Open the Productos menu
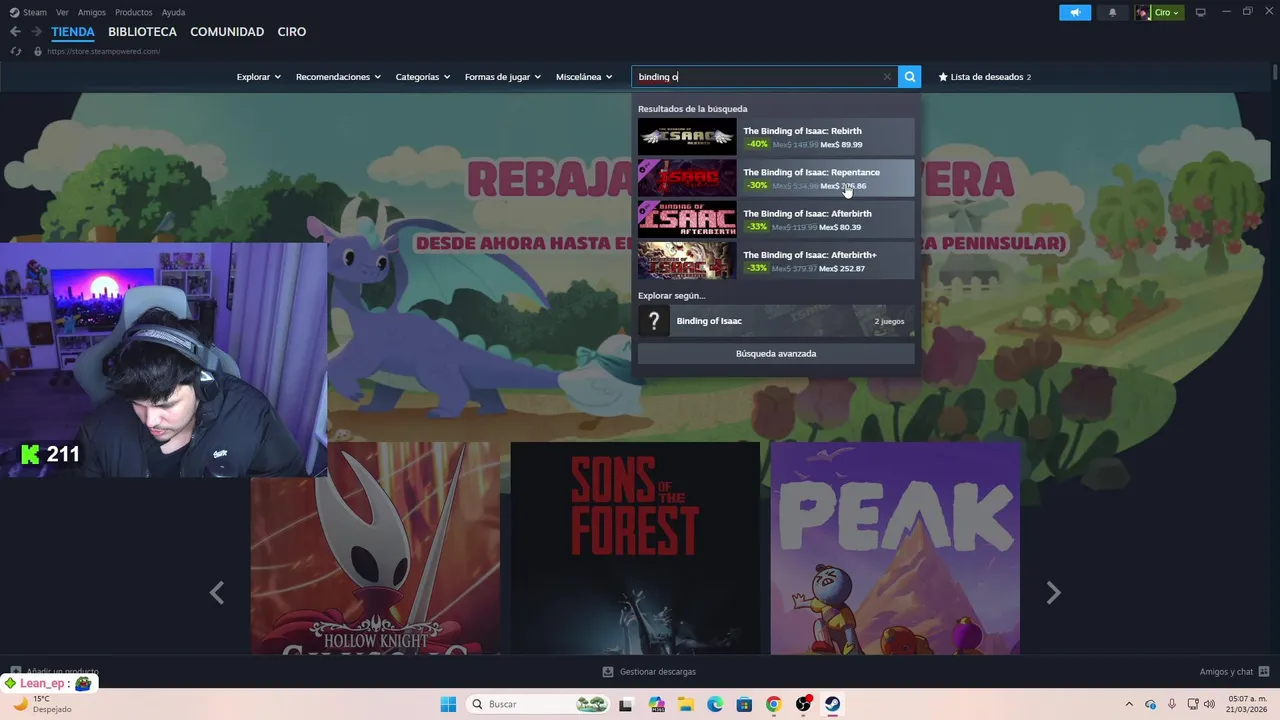The height and width of the screenshot is (720, 1280). 134,12
